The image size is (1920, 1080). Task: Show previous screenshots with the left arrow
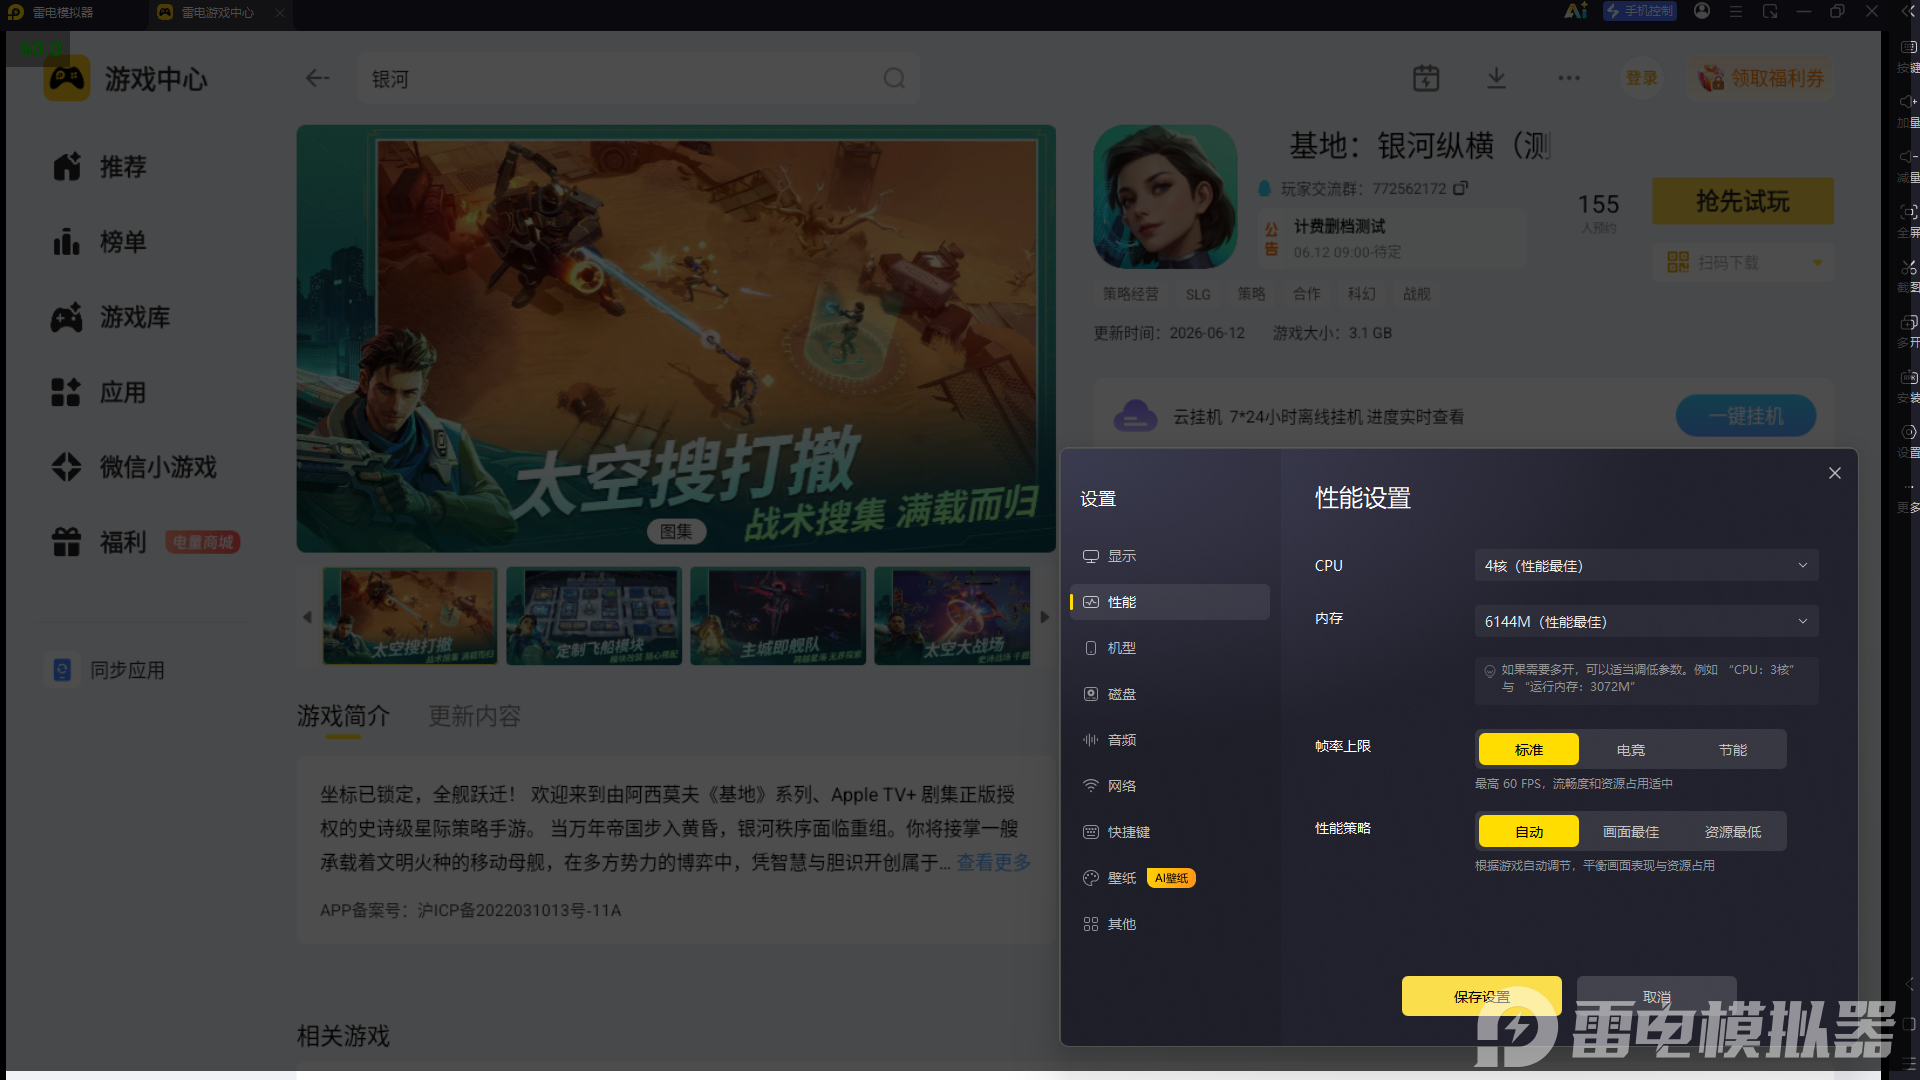click(x=307, y=617)
